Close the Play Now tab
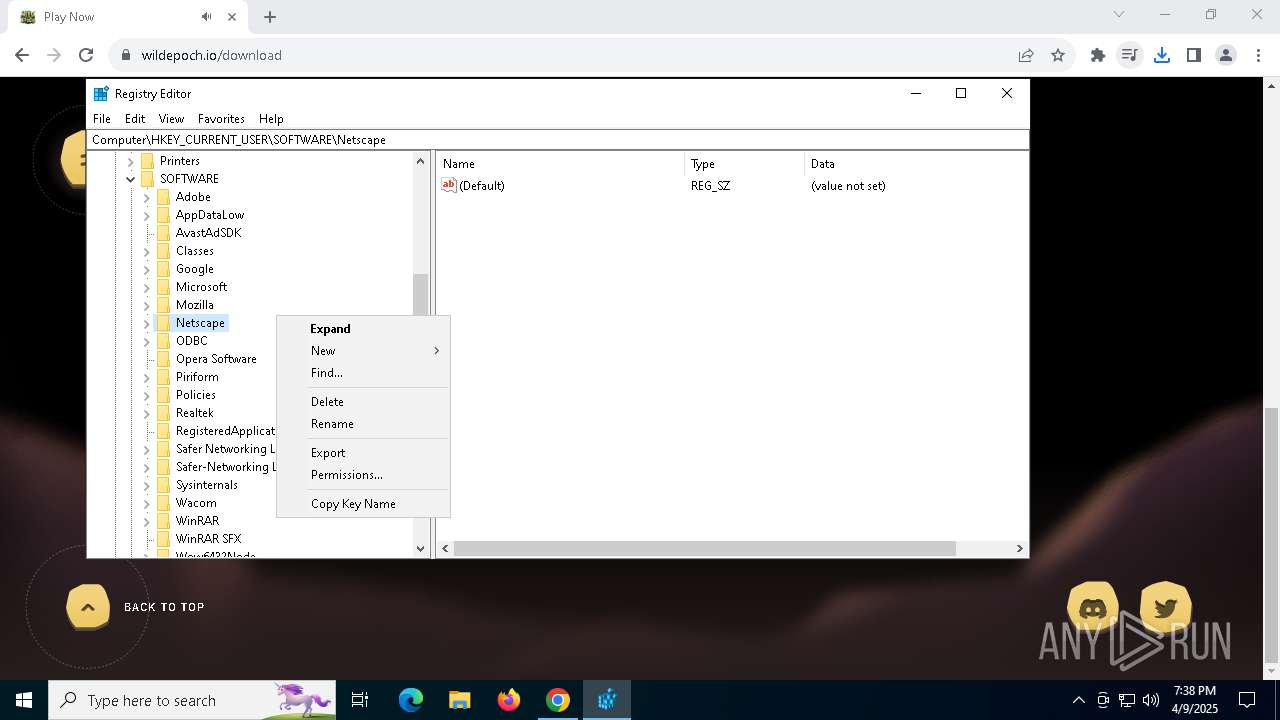 pyautogui.click(x=232, y=17)
